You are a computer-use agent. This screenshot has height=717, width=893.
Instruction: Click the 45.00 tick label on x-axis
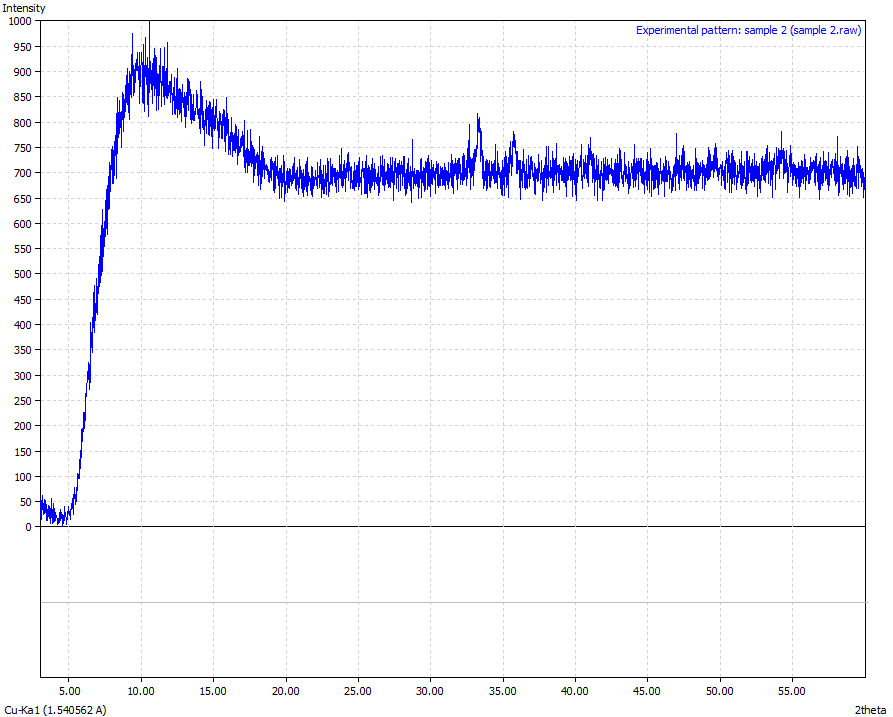647,691
